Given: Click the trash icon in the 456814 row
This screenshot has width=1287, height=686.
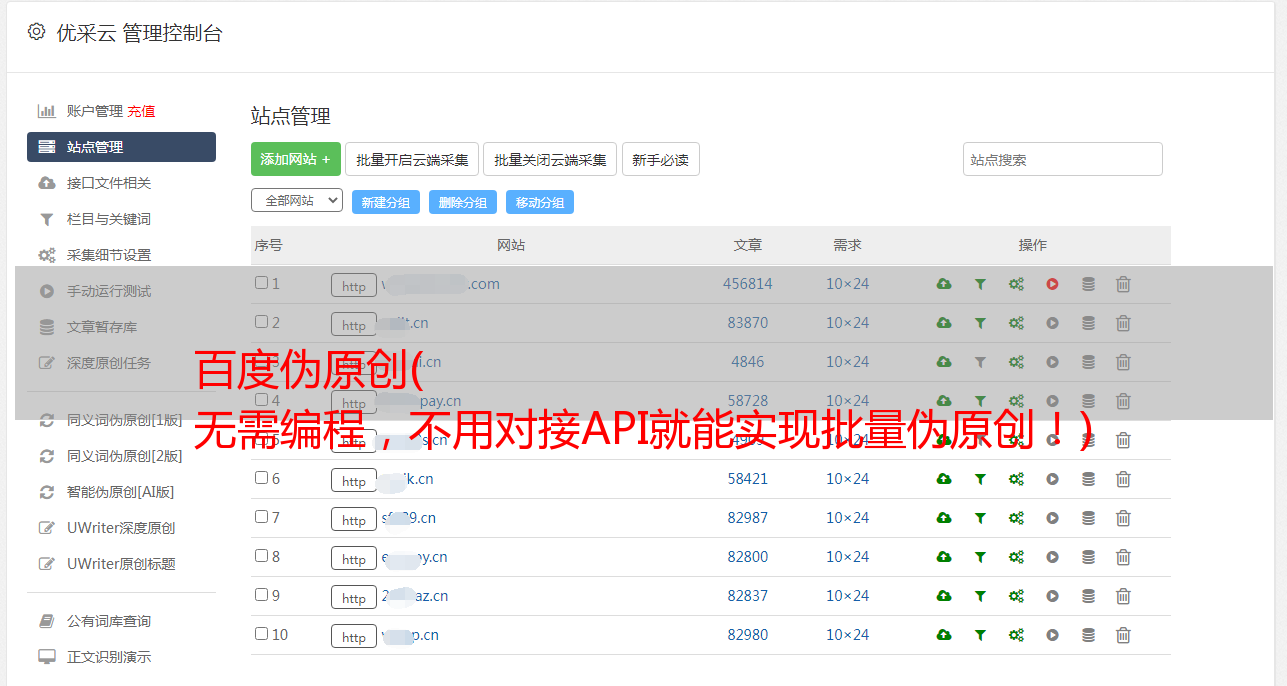Looking at the screenshot, I should [x=1123, y=284].
